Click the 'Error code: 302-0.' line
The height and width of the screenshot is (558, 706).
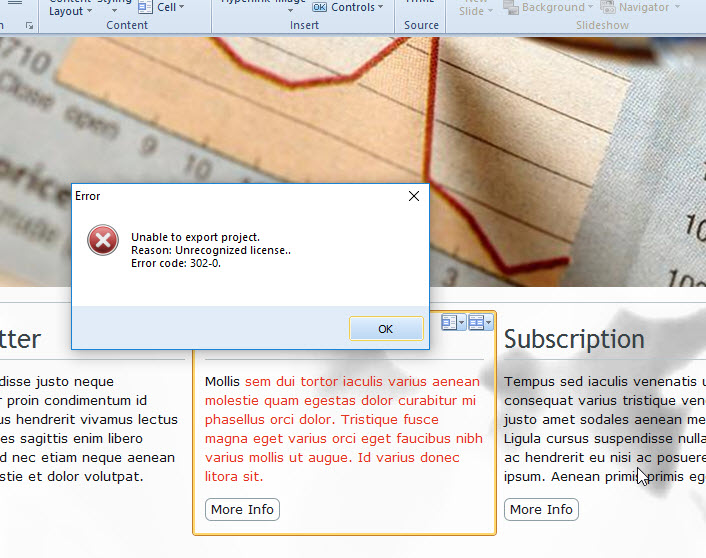click(x=176, y=263)
